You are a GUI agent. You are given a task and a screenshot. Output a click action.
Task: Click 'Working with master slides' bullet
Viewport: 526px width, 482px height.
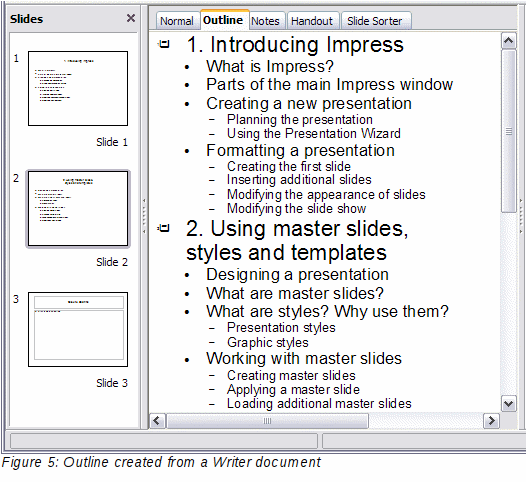(304, 358)
